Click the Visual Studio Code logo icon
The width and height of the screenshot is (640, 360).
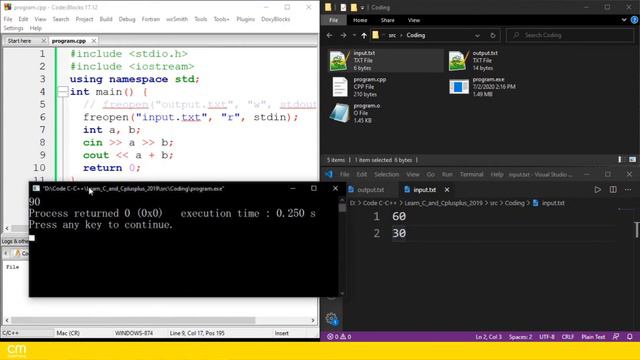329,174
